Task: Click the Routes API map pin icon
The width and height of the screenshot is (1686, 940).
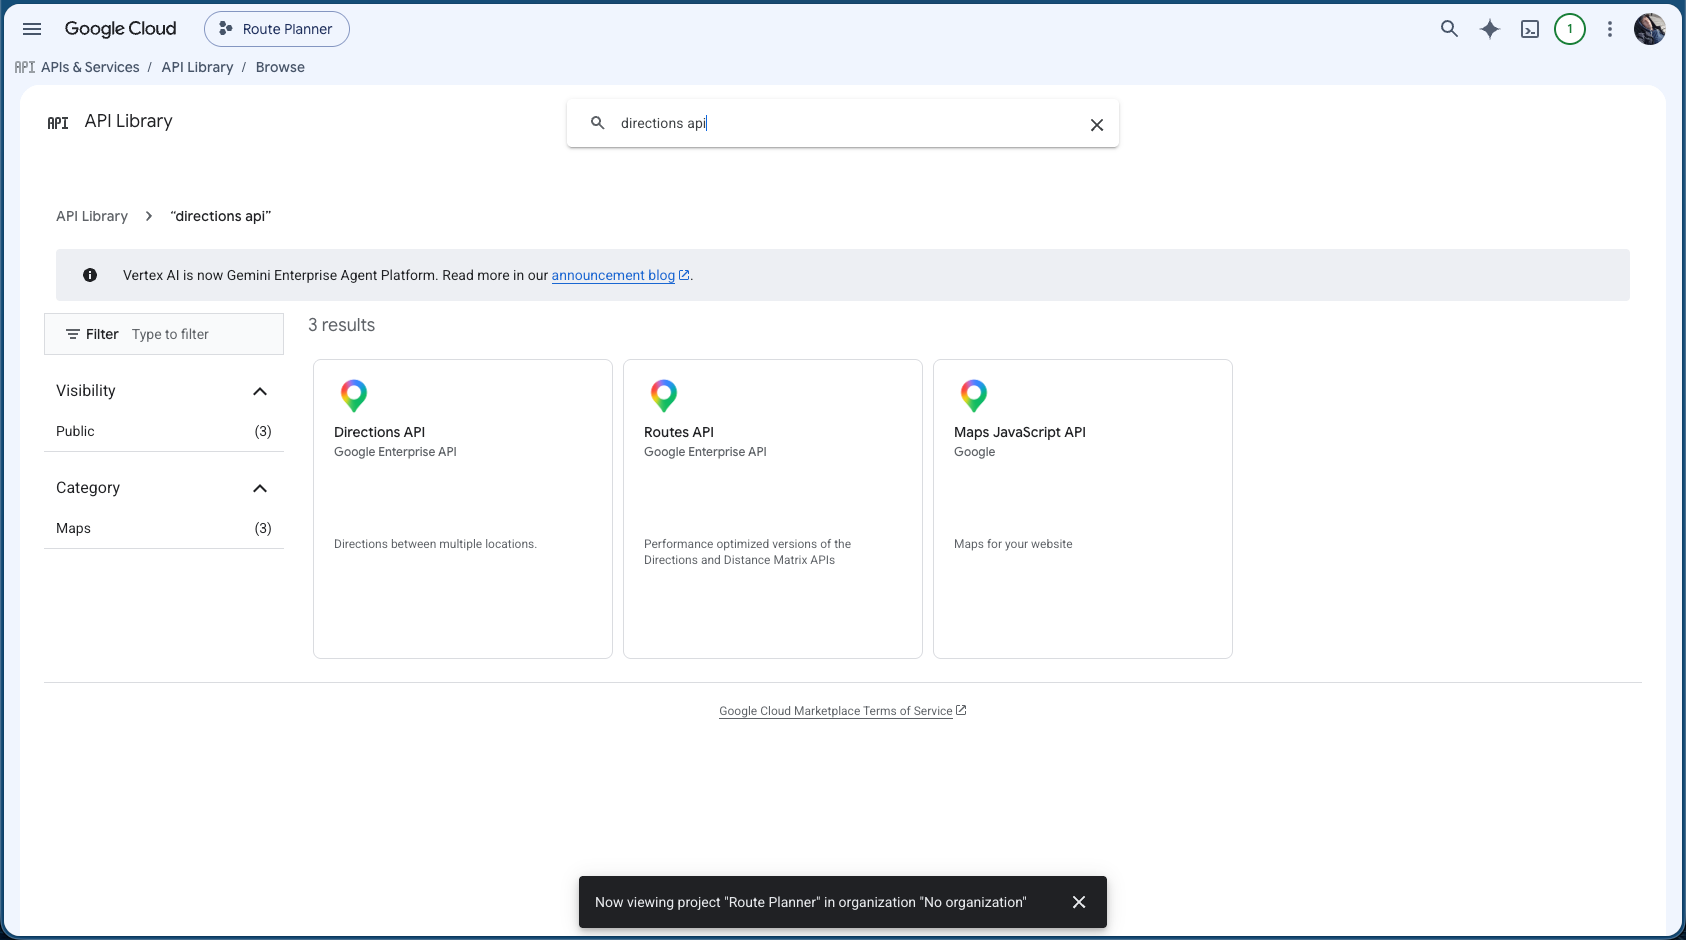Action: pos(664,396)
